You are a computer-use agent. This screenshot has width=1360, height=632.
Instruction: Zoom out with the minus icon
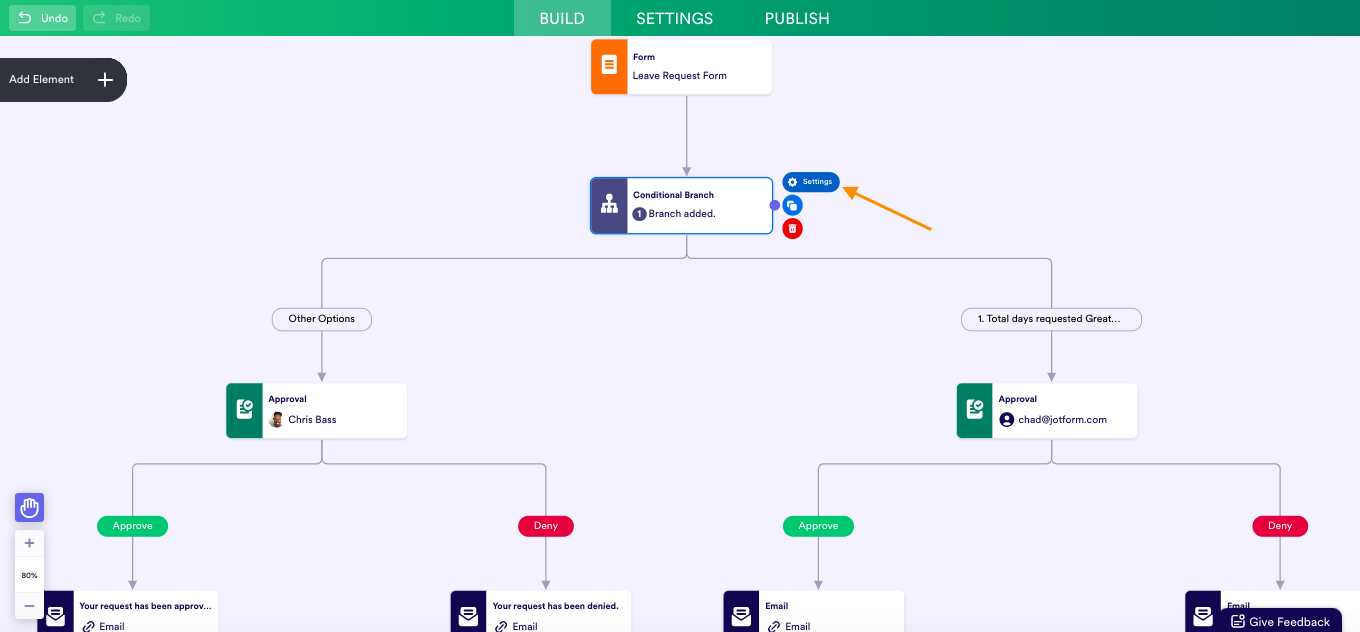click(29, 606)
